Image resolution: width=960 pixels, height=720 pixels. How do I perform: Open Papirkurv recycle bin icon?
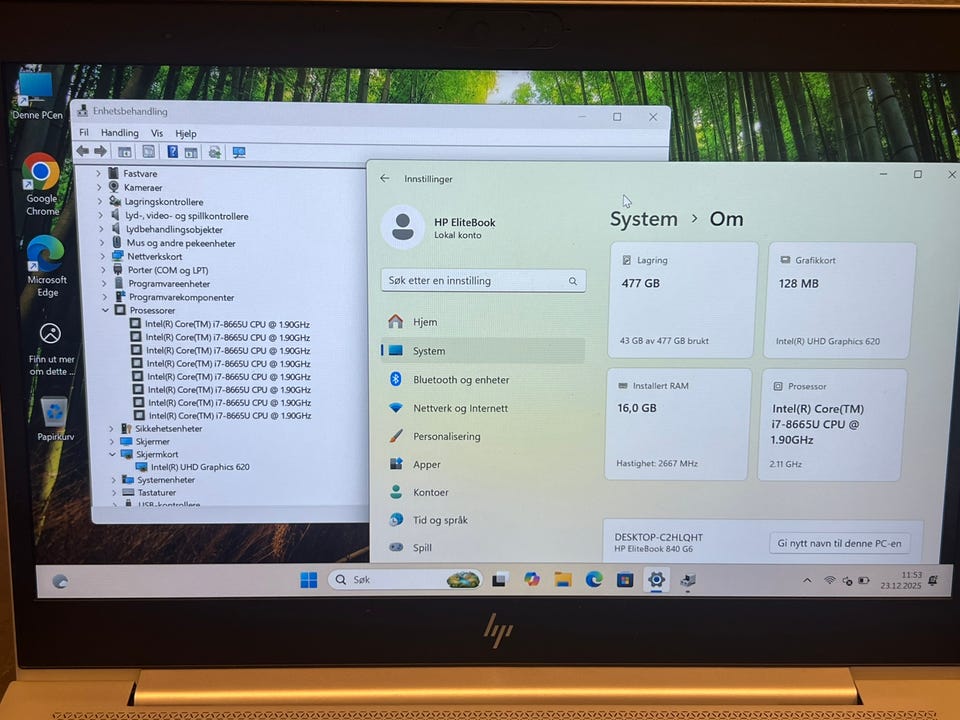point(55,418)
